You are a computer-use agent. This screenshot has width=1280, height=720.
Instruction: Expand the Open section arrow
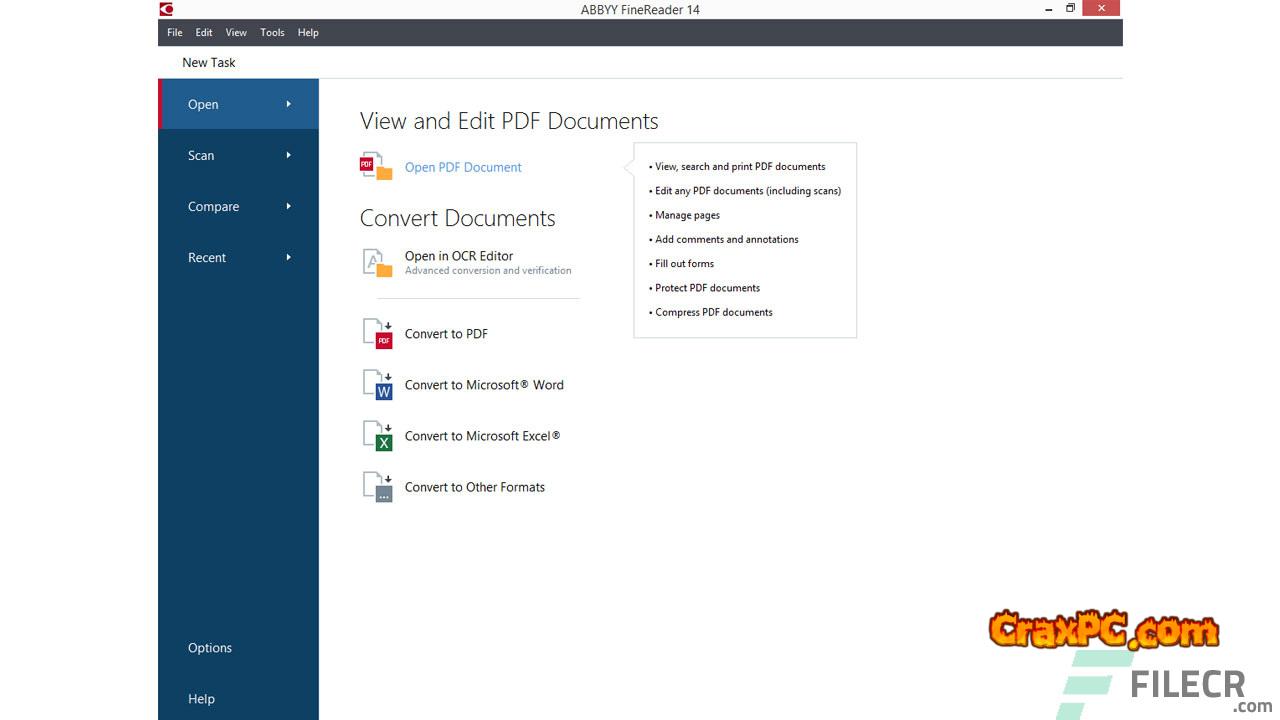click(x=288, y=104)
